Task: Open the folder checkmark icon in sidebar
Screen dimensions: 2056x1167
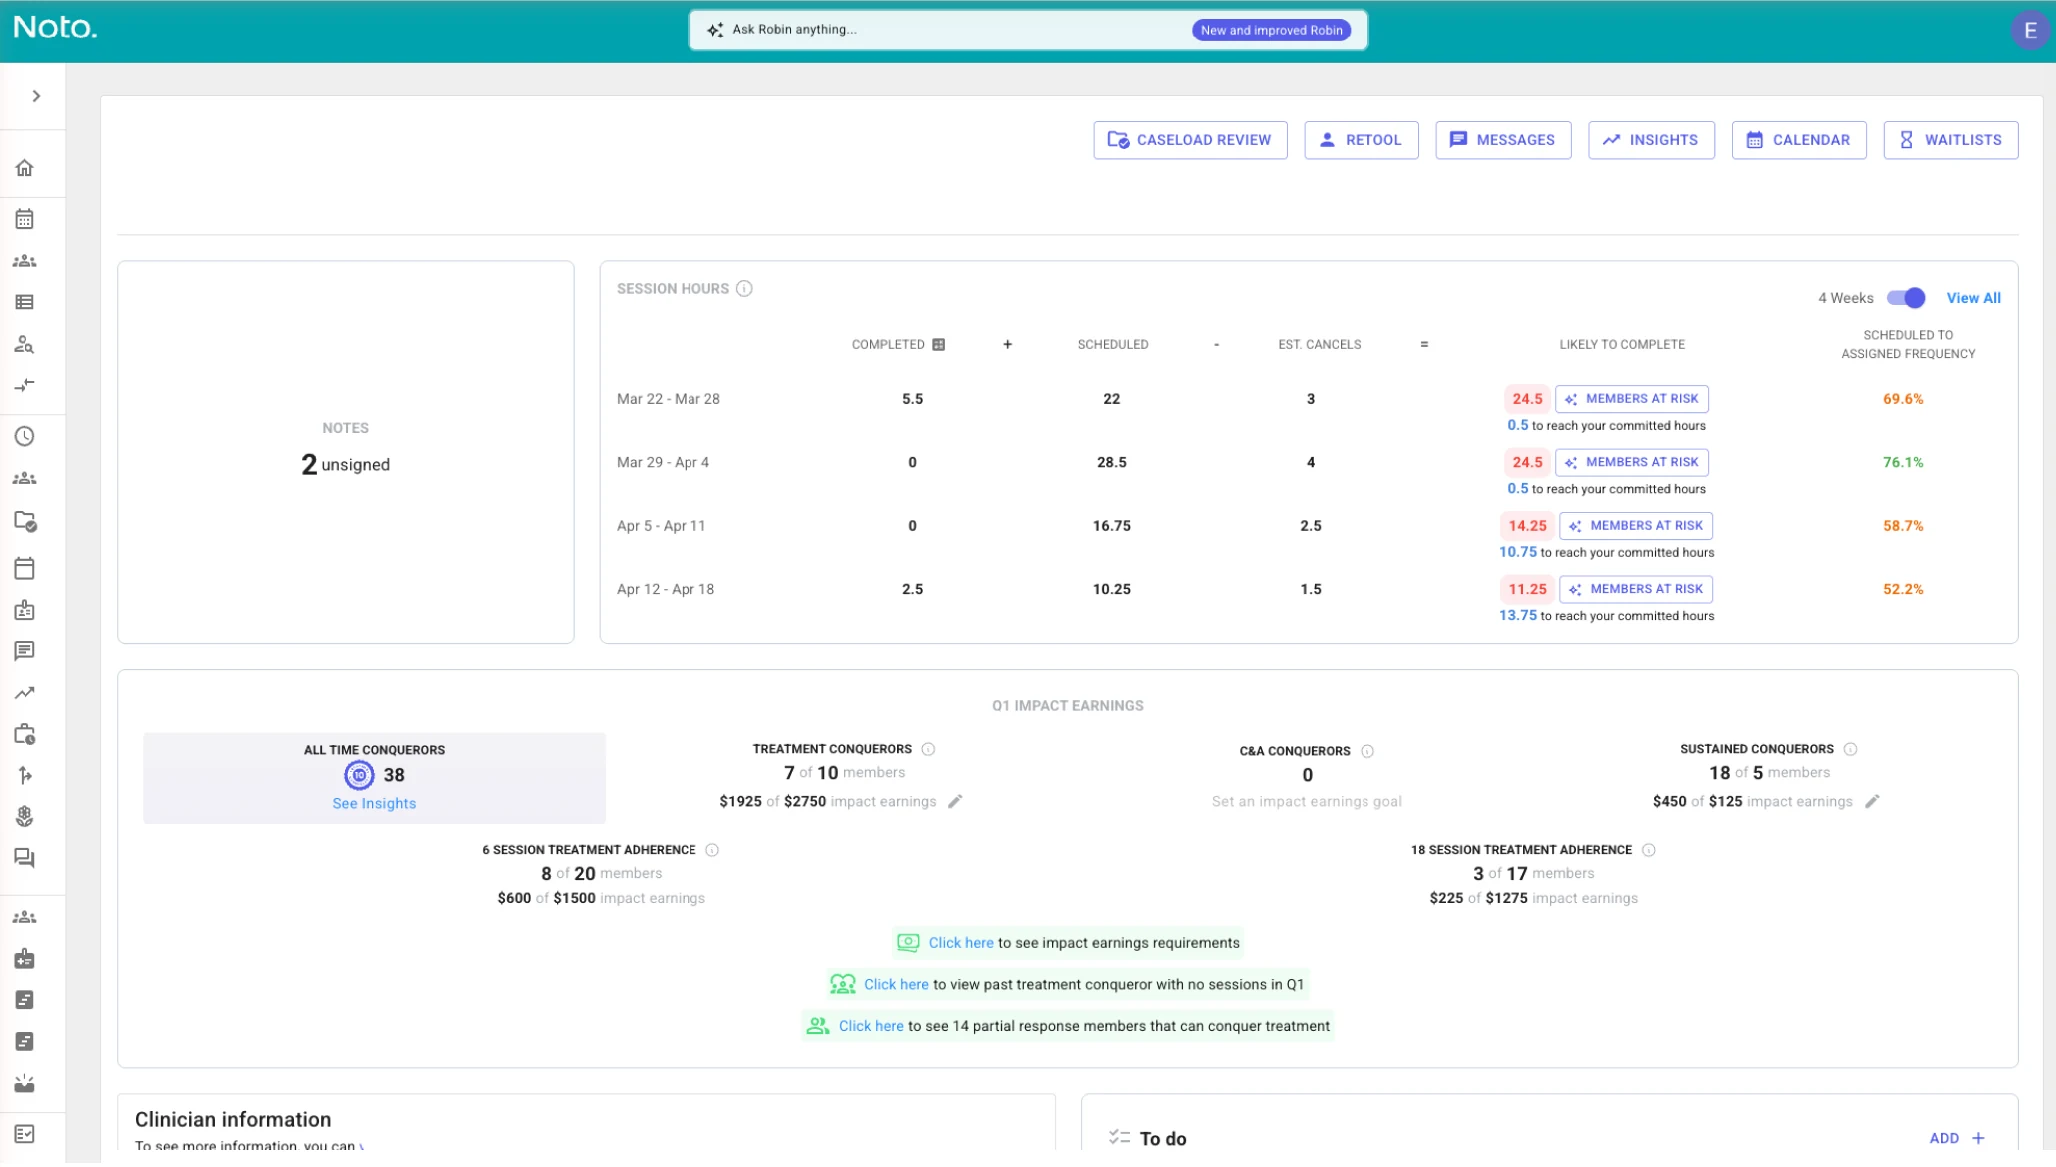Action: point(25,521)
